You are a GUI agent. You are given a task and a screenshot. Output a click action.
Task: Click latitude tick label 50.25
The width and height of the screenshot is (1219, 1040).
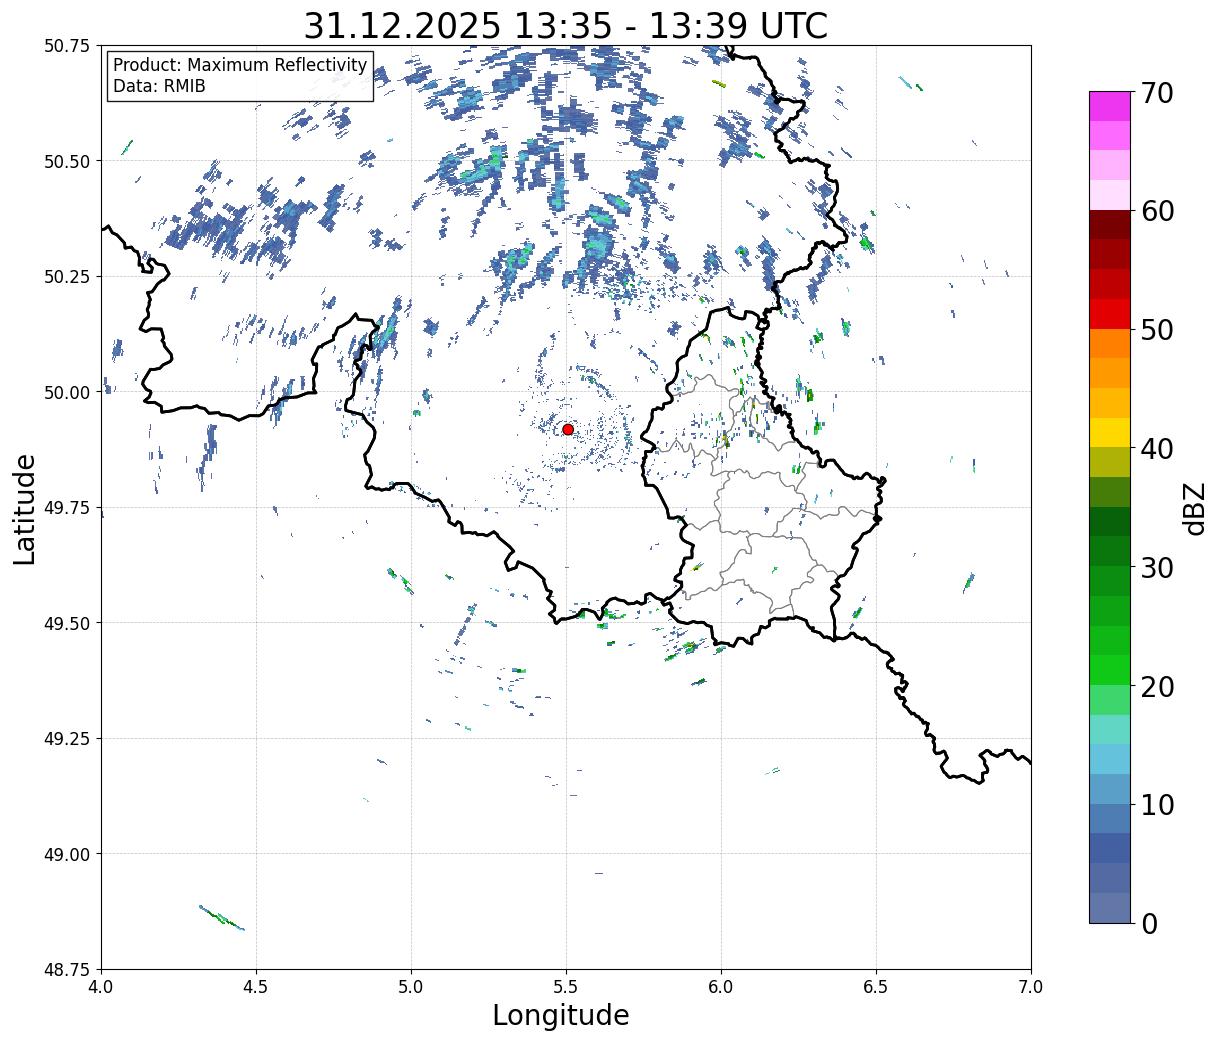pos(67,277)
